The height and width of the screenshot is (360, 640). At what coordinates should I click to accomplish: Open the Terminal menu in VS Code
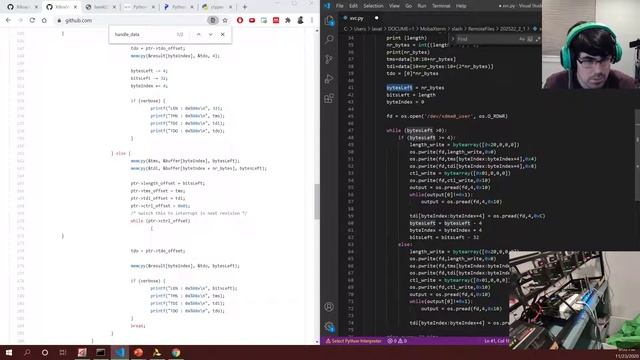(441, 6)
